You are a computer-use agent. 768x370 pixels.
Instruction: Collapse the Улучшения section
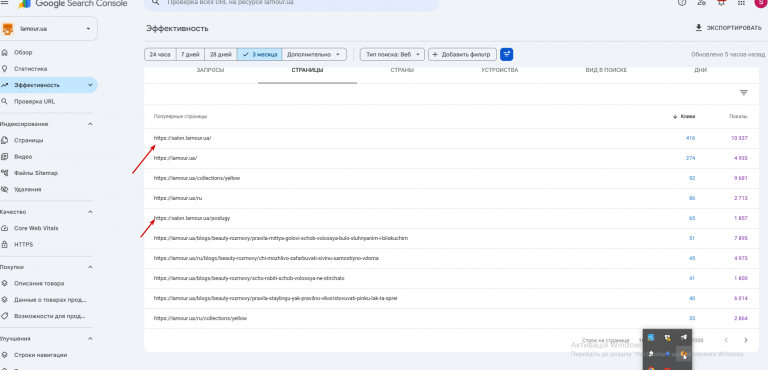(x=90, y=339)
